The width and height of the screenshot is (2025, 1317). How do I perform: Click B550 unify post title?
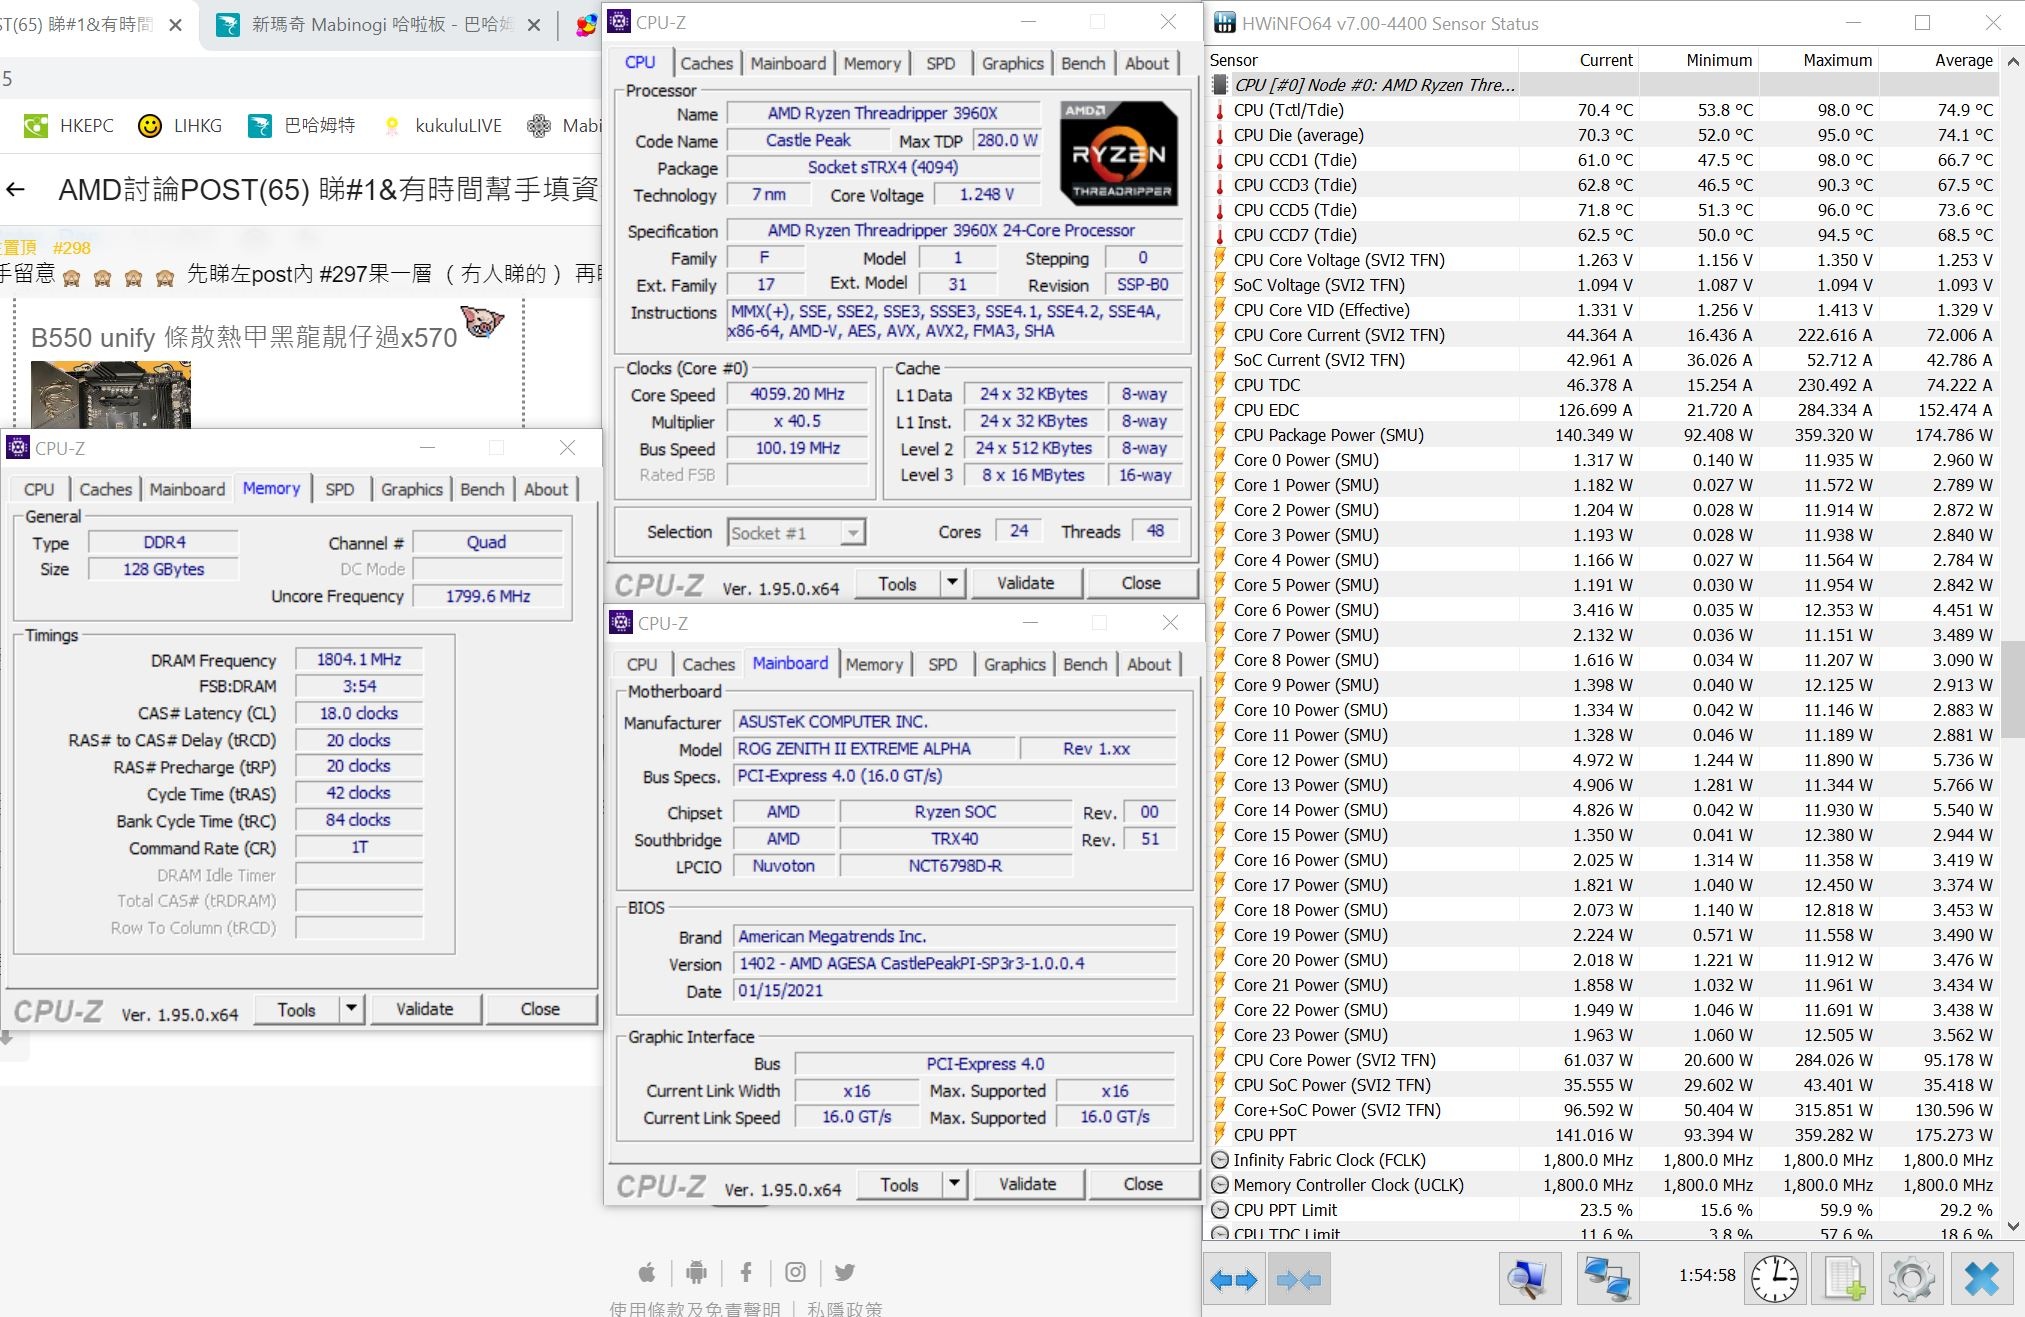point(244,338)
